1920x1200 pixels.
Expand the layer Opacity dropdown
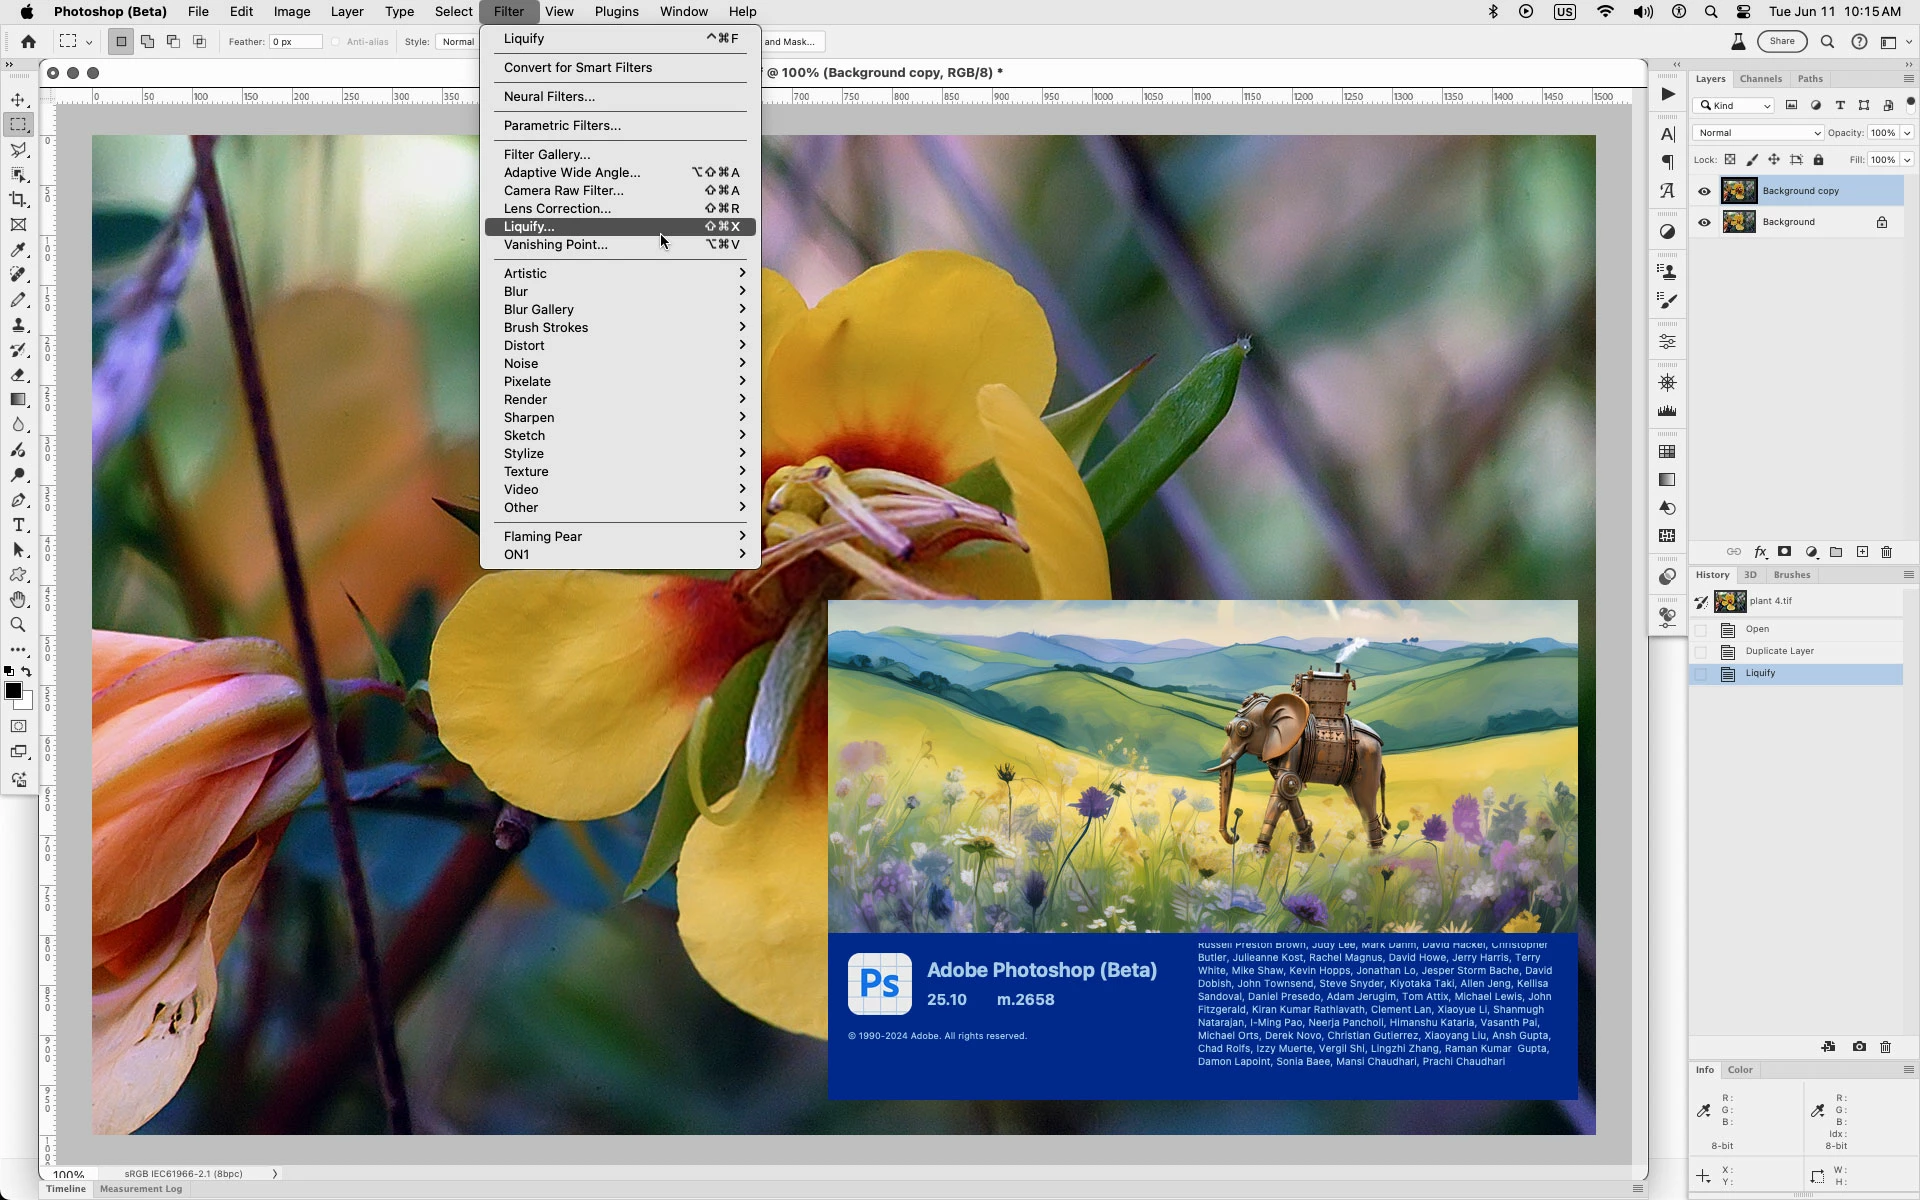[1907, 133]
